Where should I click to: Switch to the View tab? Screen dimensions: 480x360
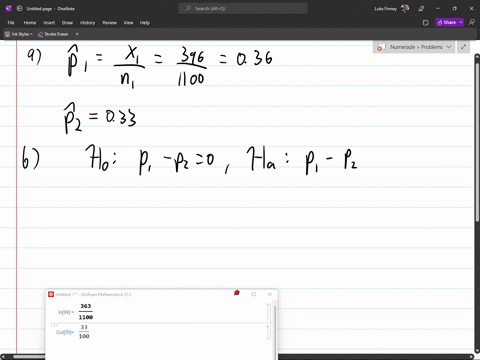point(128,23)
